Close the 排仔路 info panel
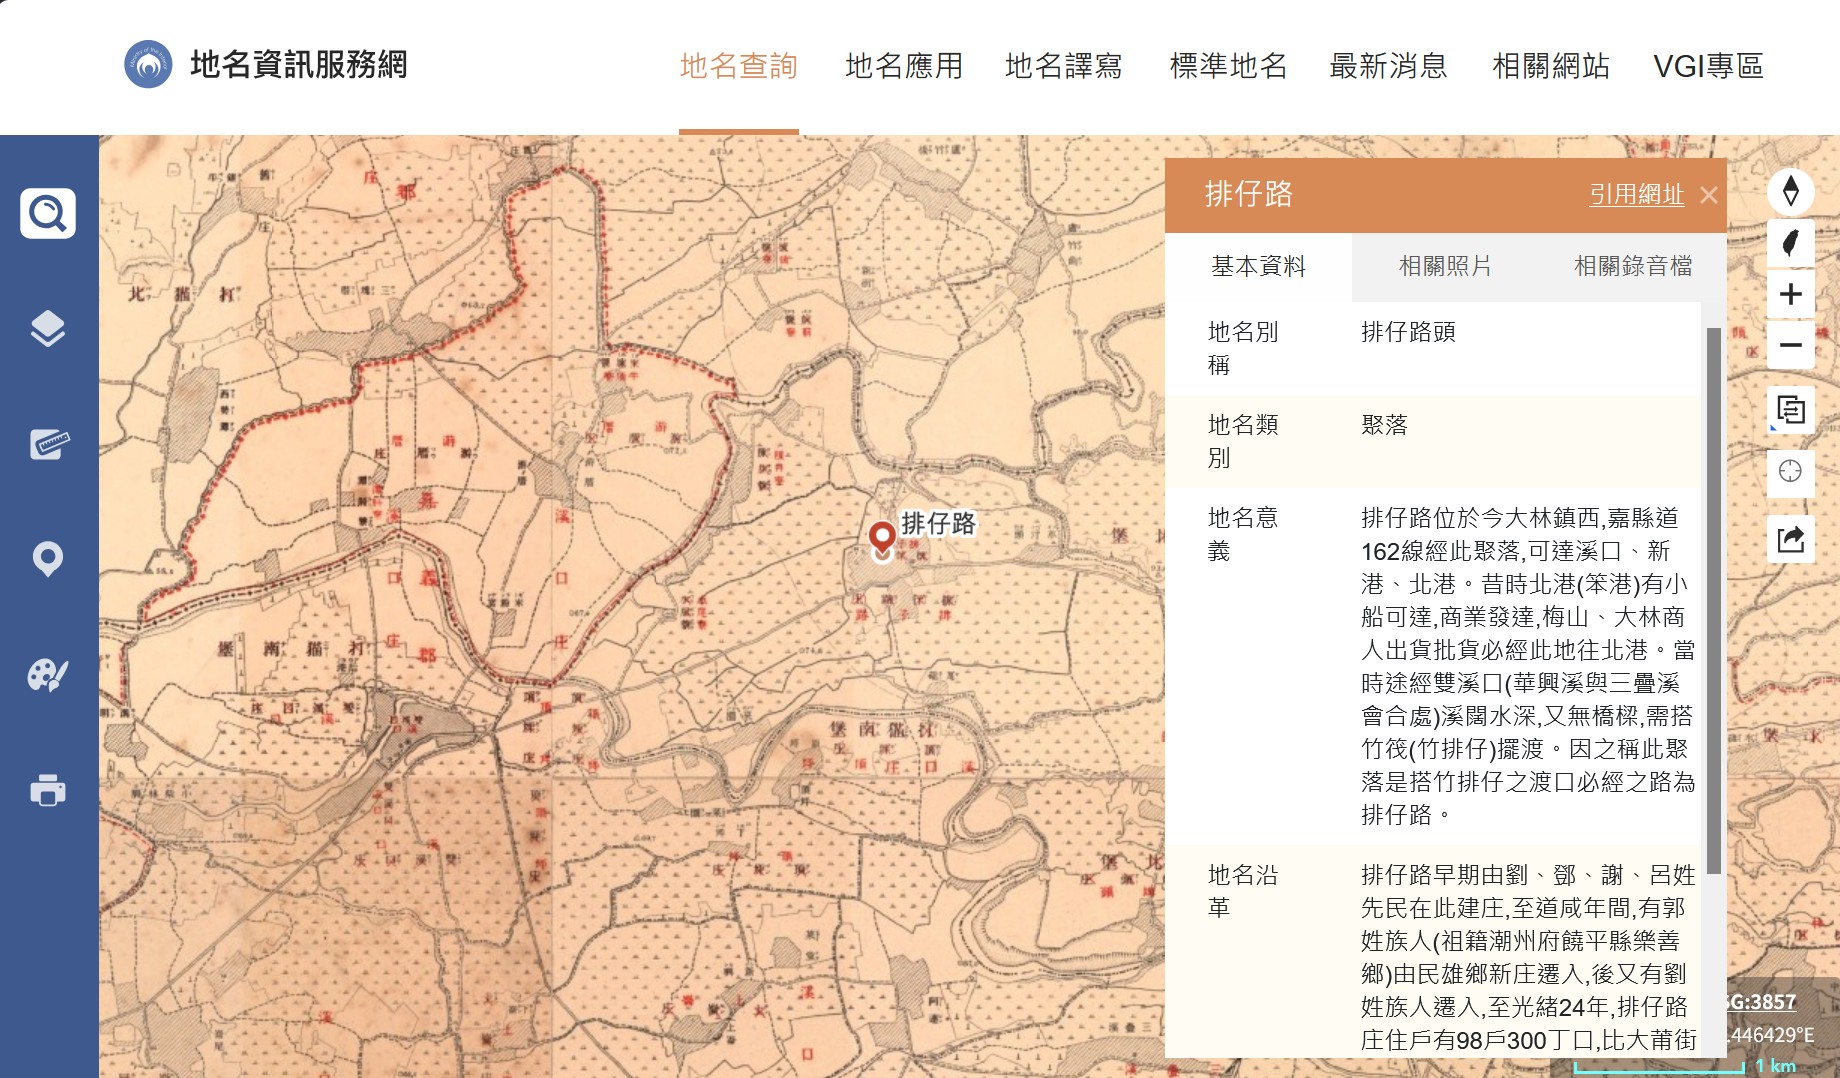1840x1078 pixels. click(1709, 195)
